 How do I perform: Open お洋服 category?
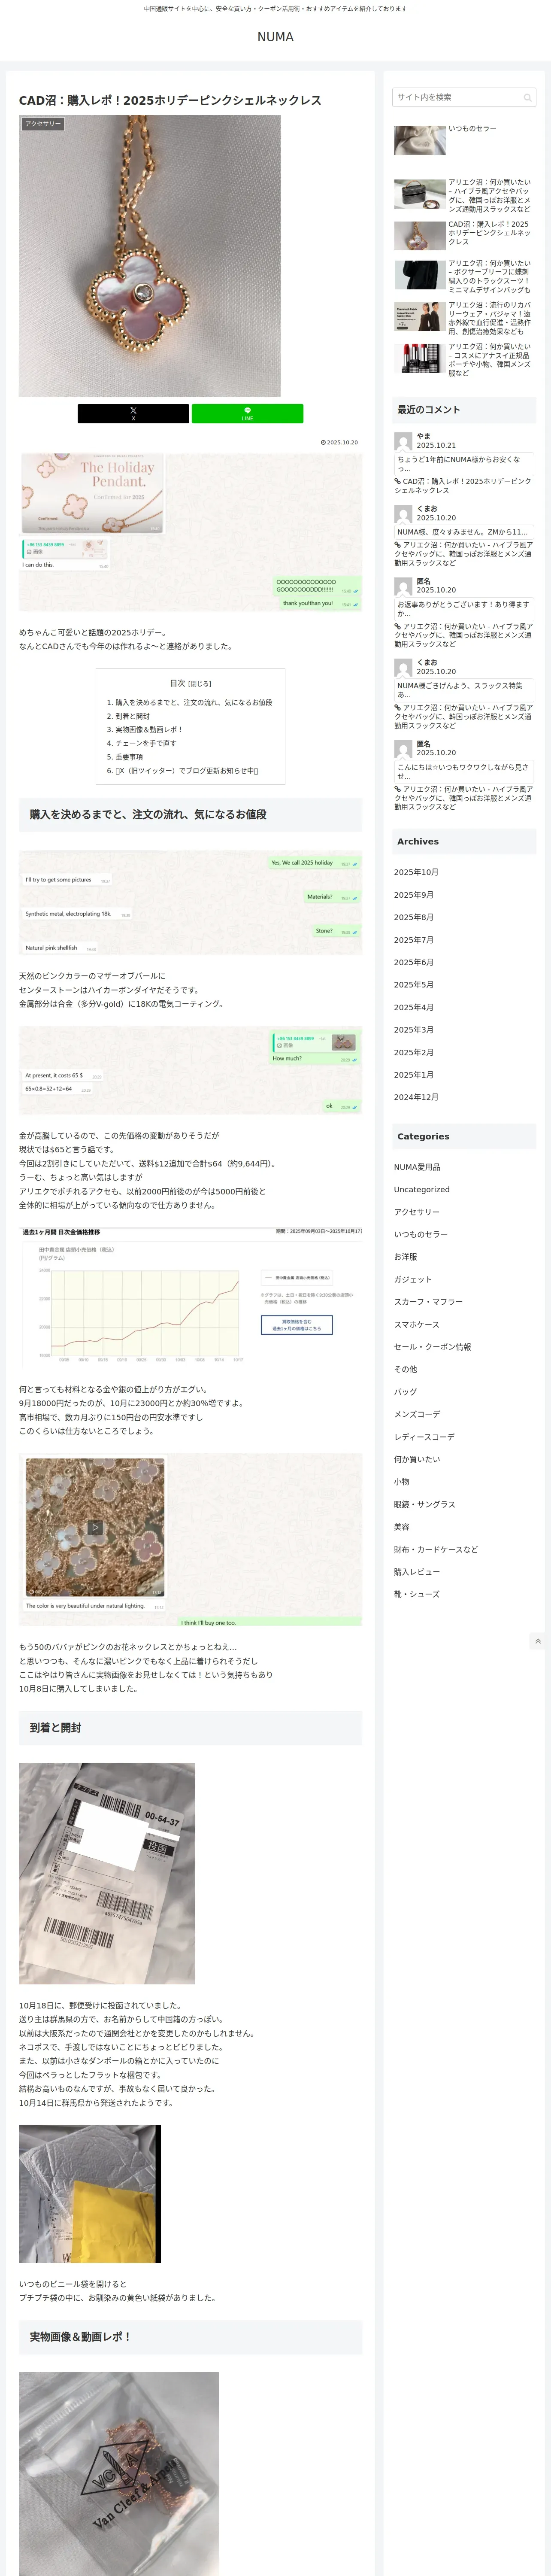click(x=406, y=1257)
